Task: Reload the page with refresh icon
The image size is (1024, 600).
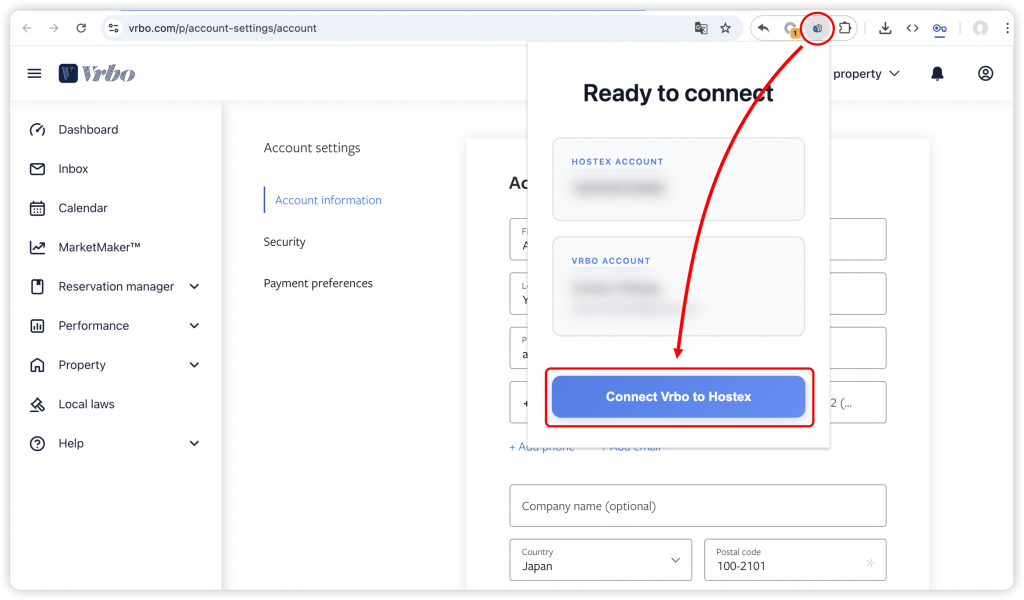Action: (x=81, y=28)
